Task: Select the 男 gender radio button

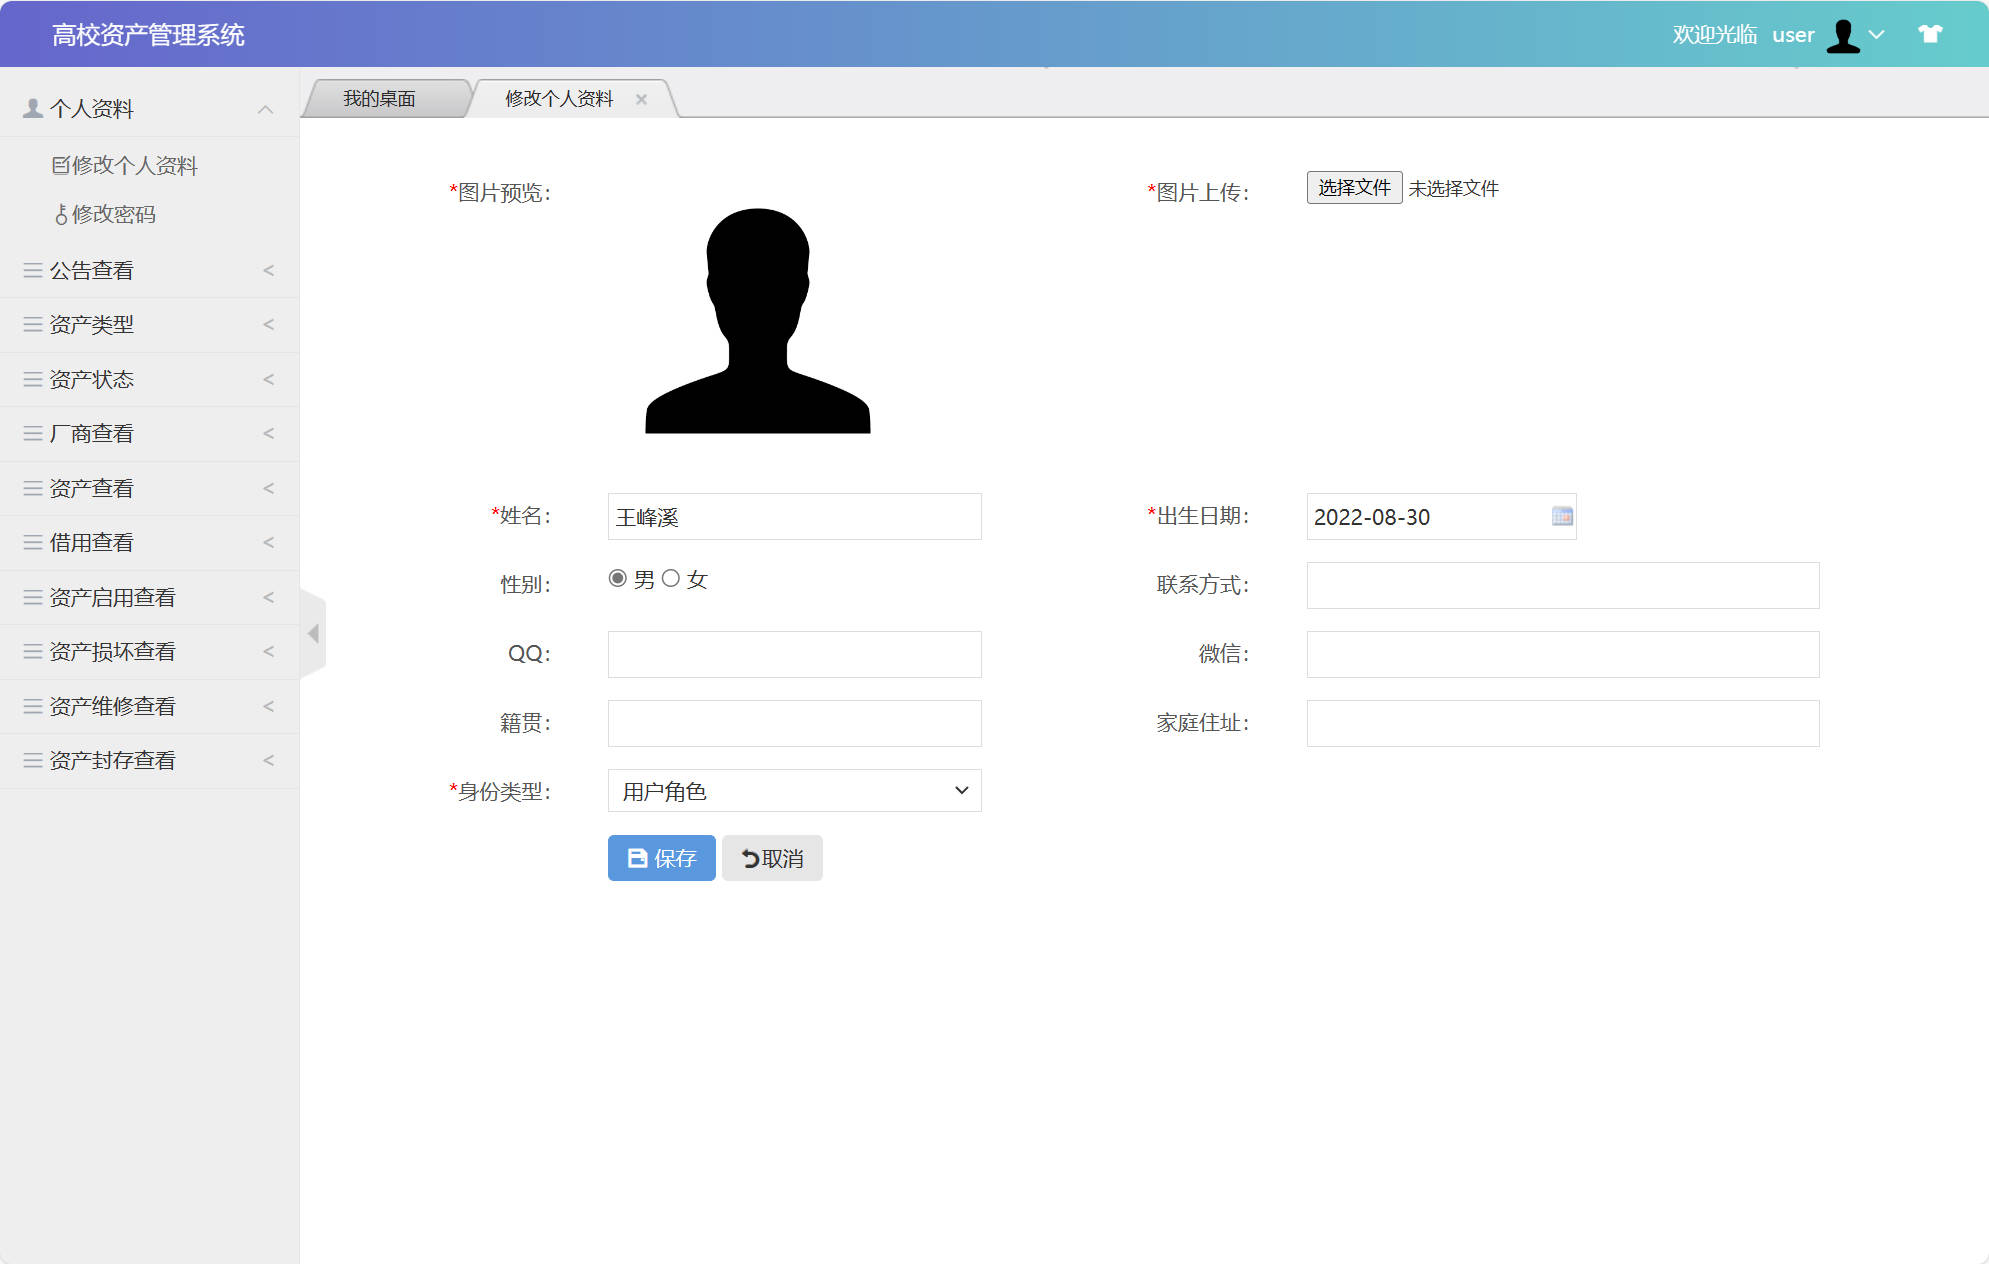Action: (616, 578)
